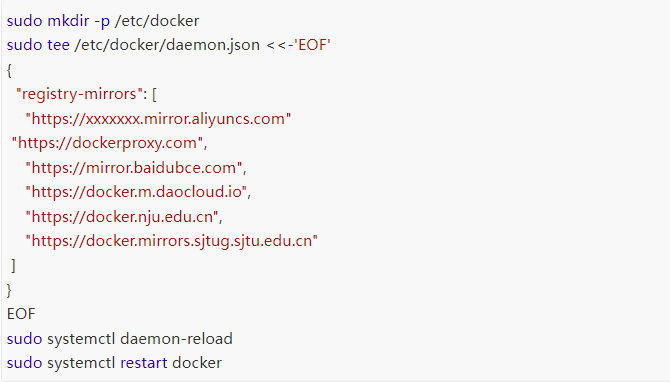
Task: Click 'docker' at end of last line
Action: (x=197, y=363)
